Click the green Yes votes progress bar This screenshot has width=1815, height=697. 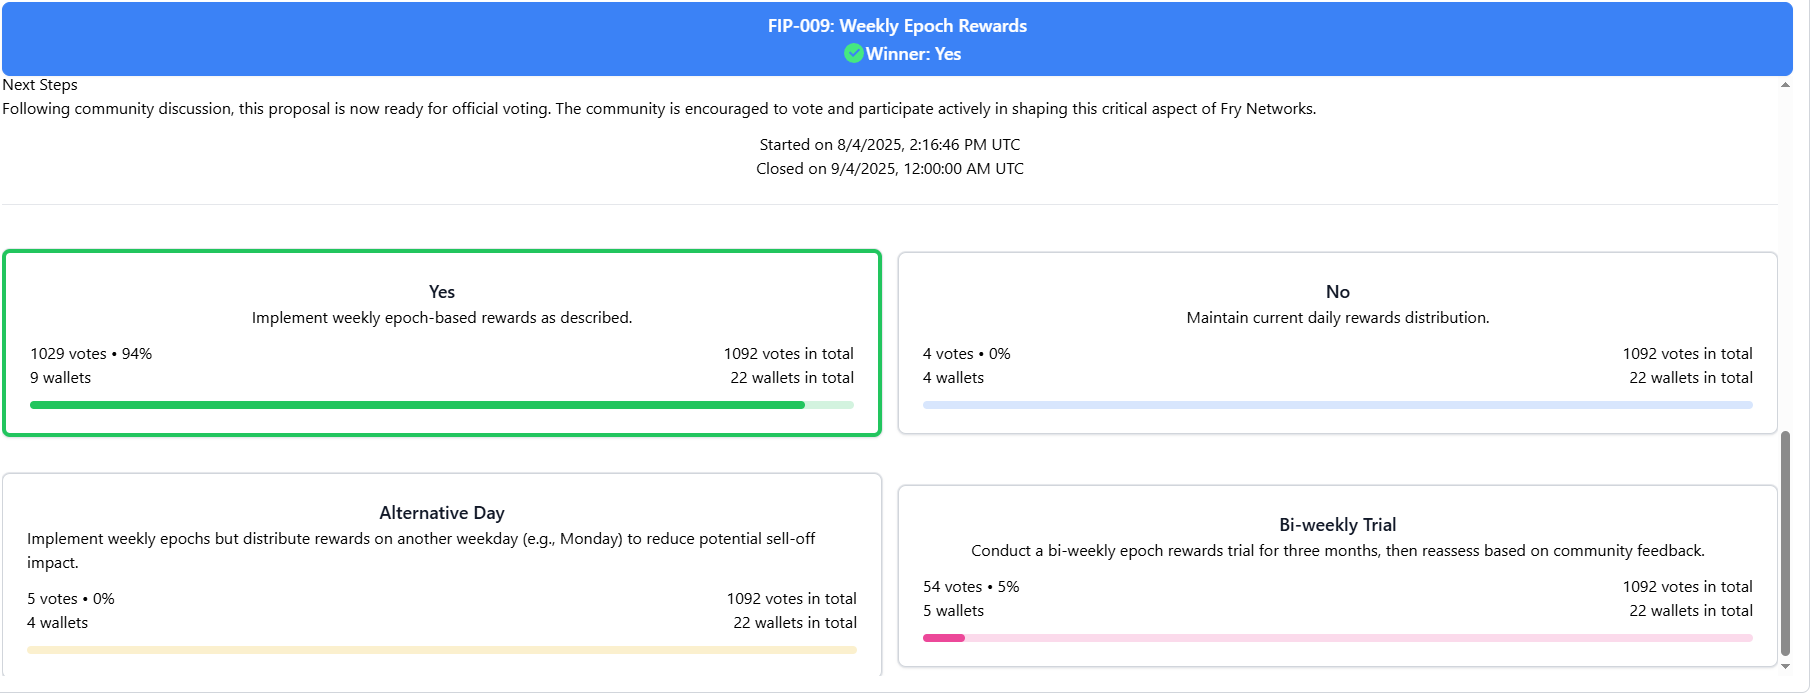[442, 405]
